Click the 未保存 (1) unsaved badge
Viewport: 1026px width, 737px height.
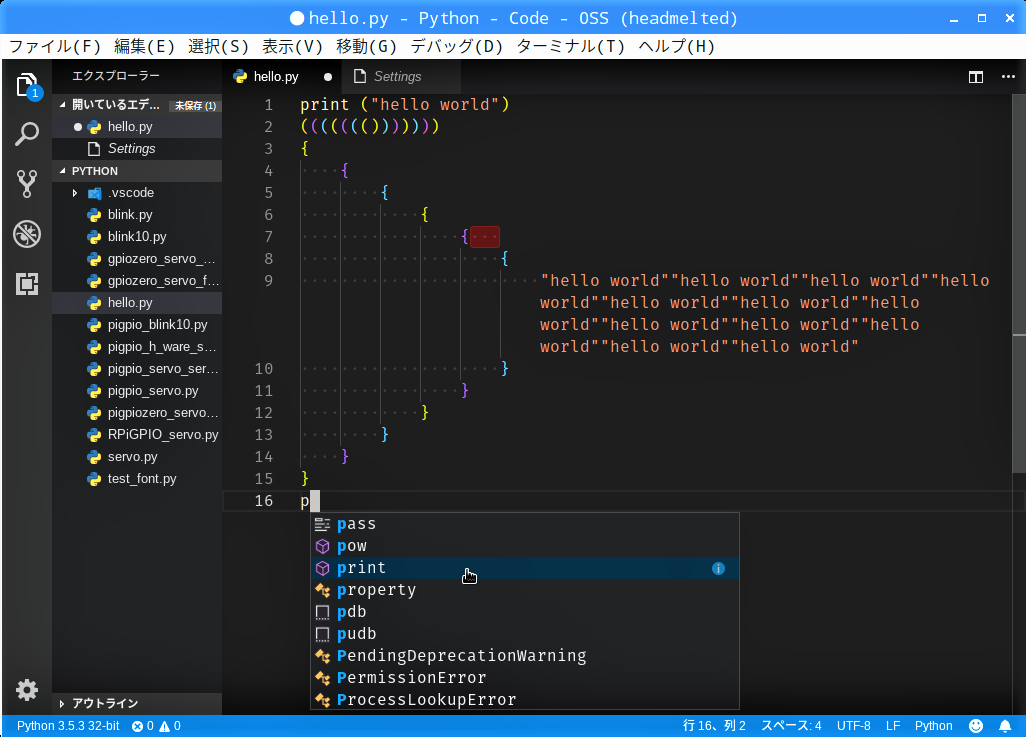point(195,105)
